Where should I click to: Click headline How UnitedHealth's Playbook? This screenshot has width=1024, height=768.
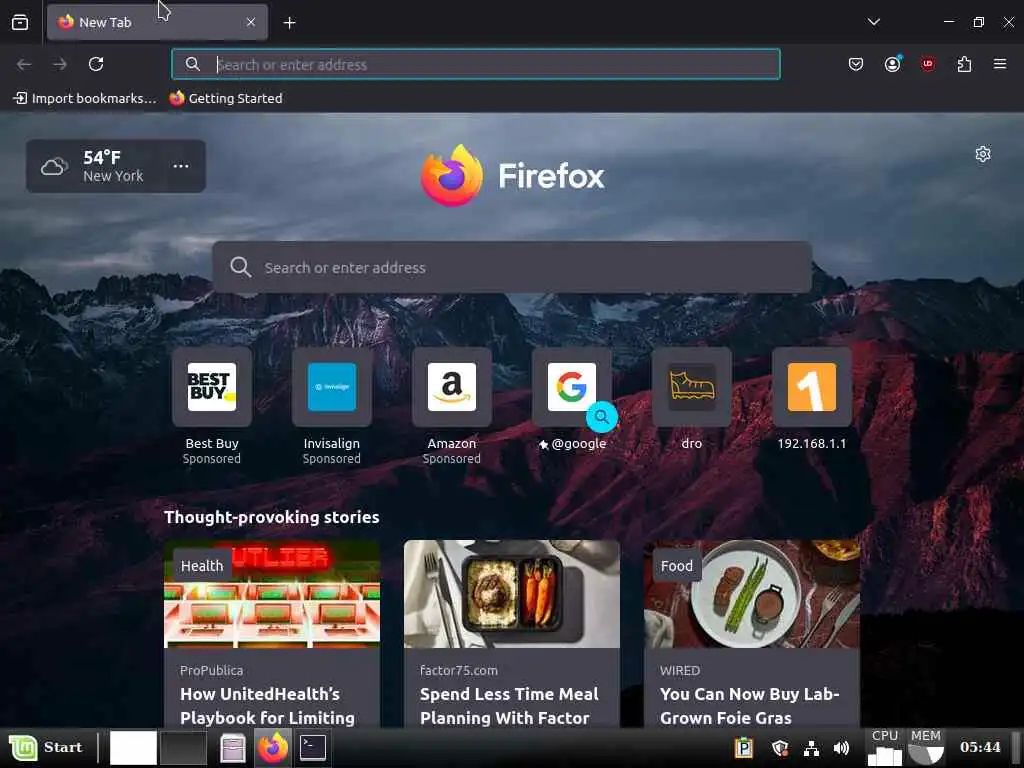tap(268, 705)
